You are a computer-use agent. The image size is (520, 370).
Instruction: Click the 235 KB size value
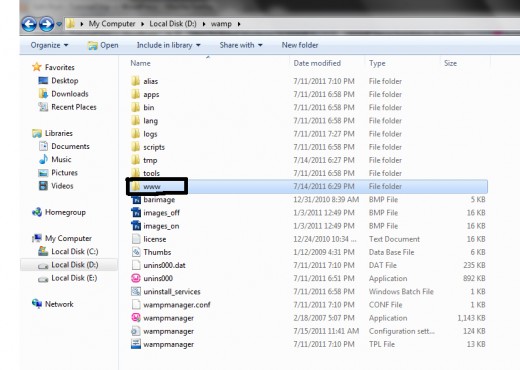click(474, 265)
